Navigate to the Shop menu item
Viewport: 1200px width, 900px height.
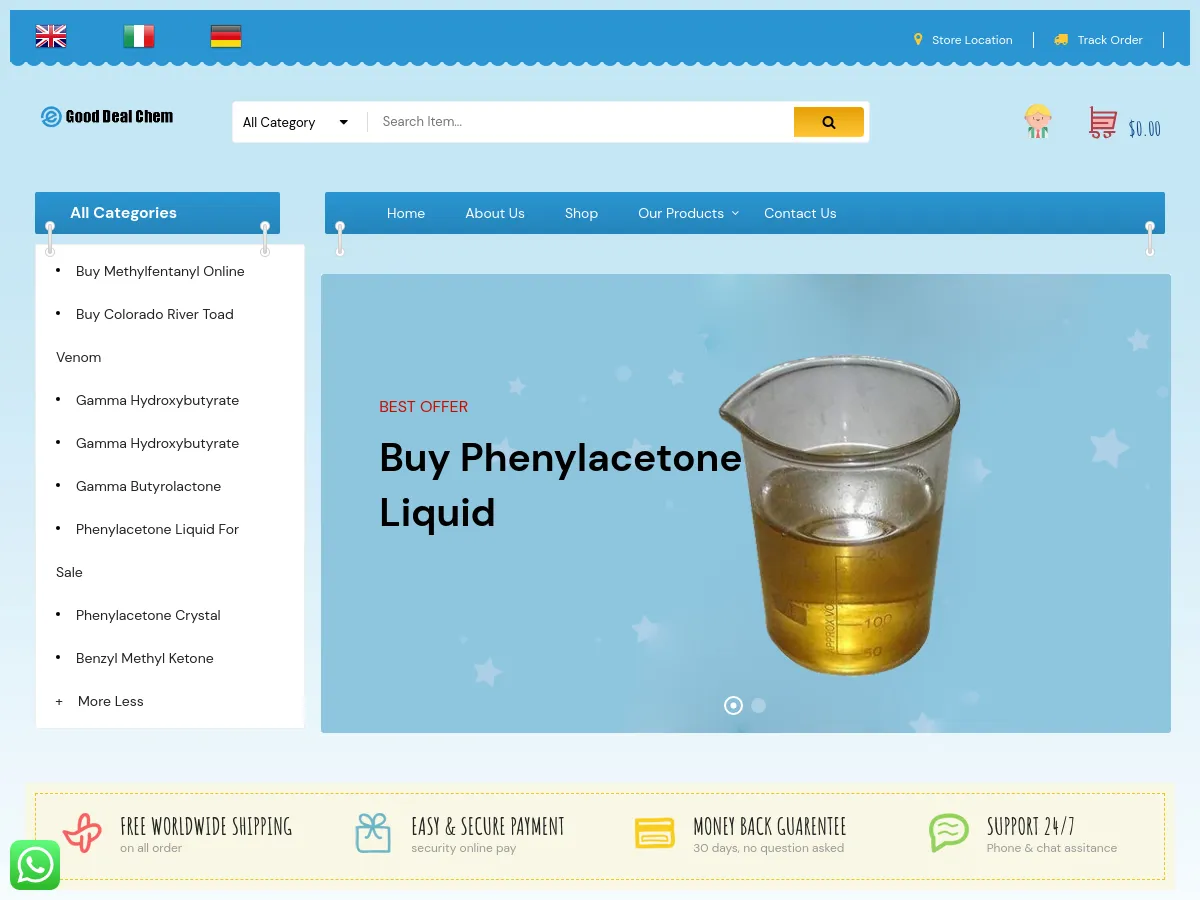tap(581, 213)
